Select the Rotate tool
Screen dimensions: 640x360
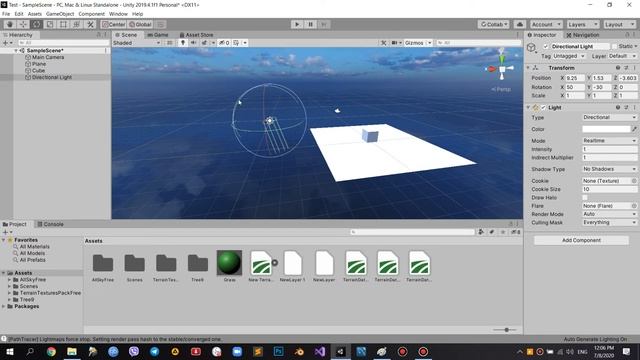coord(36,24)
